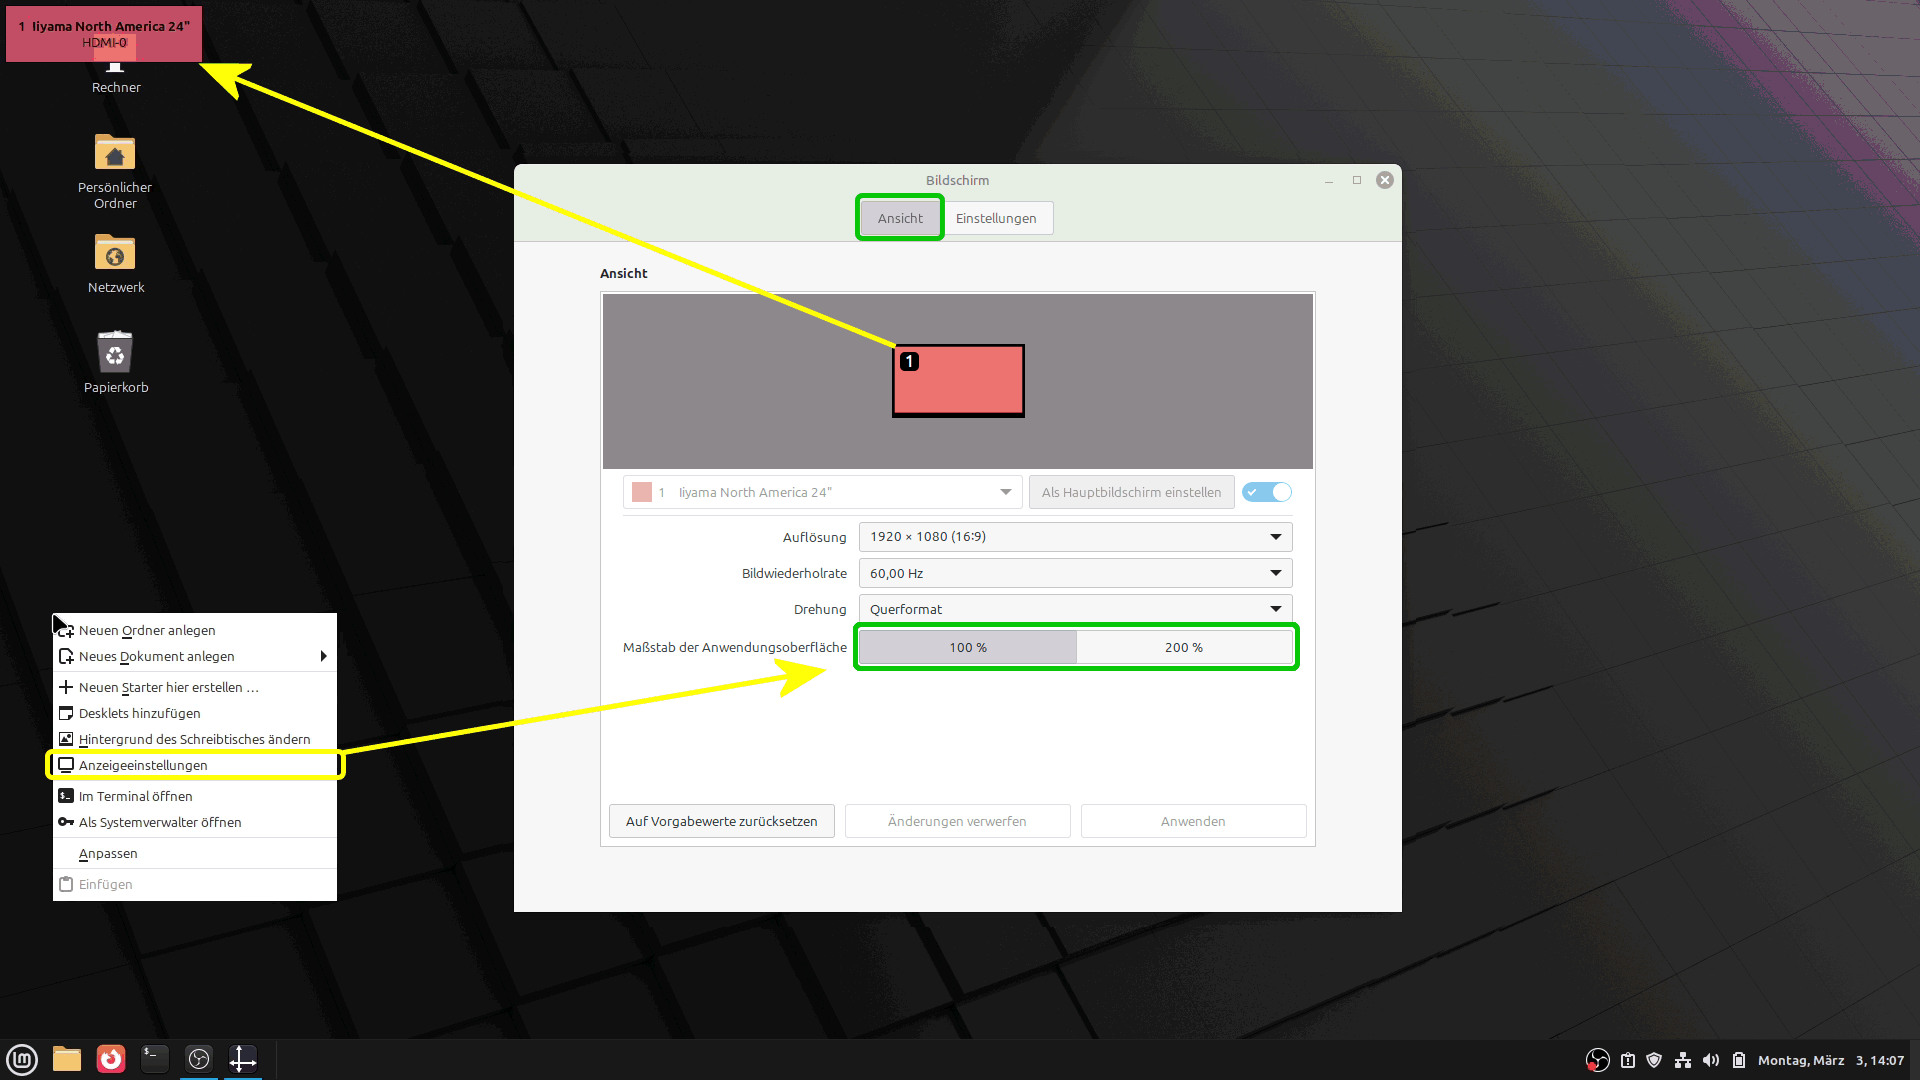Image resolution: width=1920 pixels, height=1080 pixels.
Task: Click Hintergrund des Schreibtisches ändern
Action: [194, 739]
